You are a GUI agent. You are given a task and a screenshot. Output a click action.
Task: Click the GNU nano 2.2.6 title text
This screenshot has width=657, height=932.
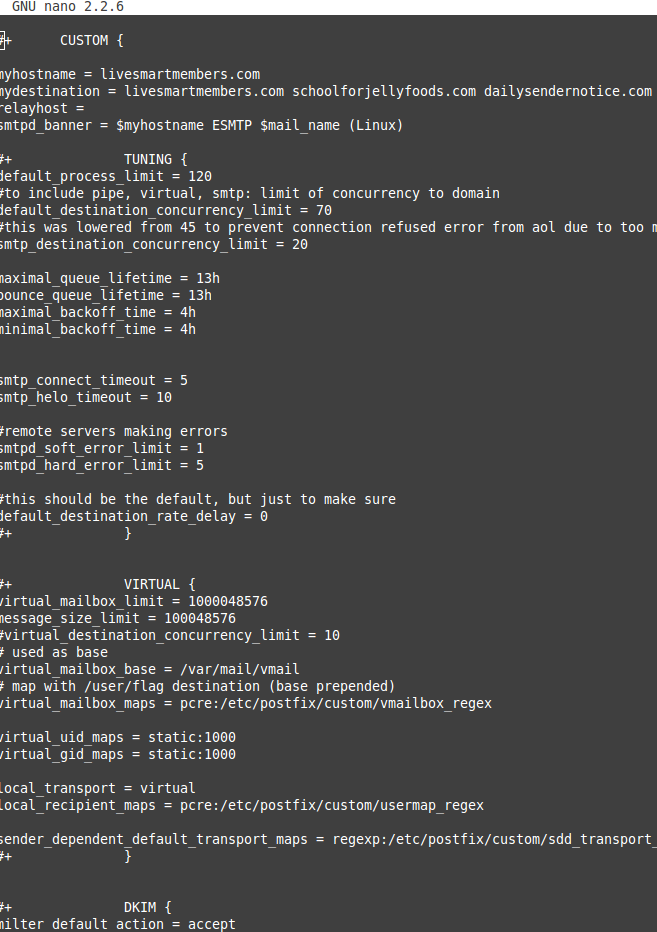click(x=68, y=7)
